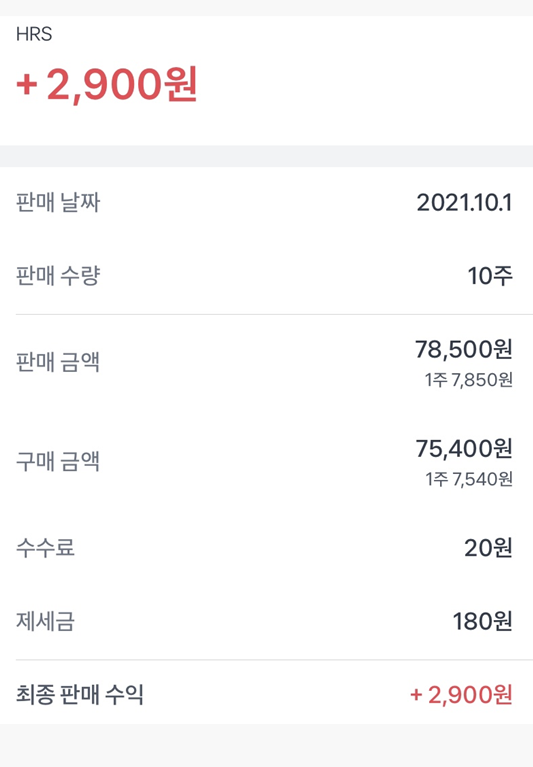The height and width of the screenshot is (767, 533).
Task: Tap the 수수료 fee label
Action: pos(45,547)
